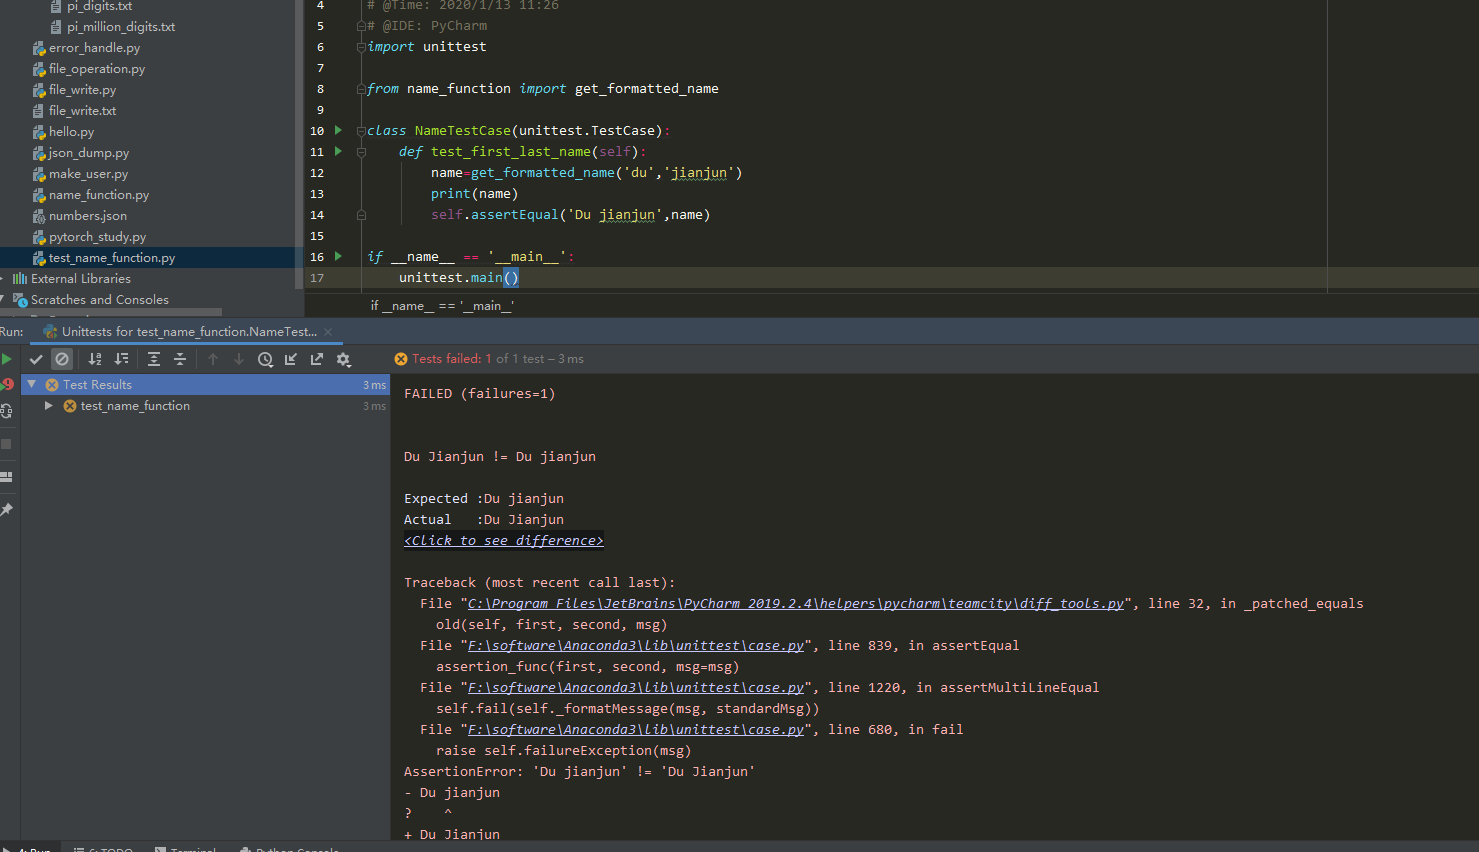Click Python file icon beside hello.py
The width and height of the screenshot is (1479, 852).
[39, 132]
